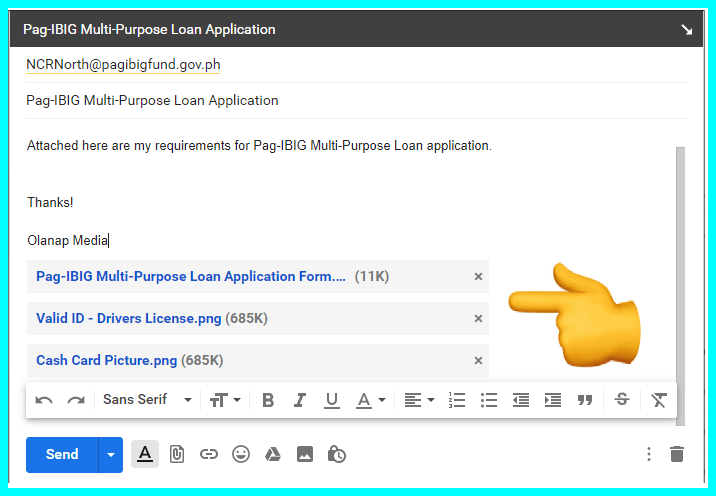Click the 'Attached here are my requirements' sentence

259,146
